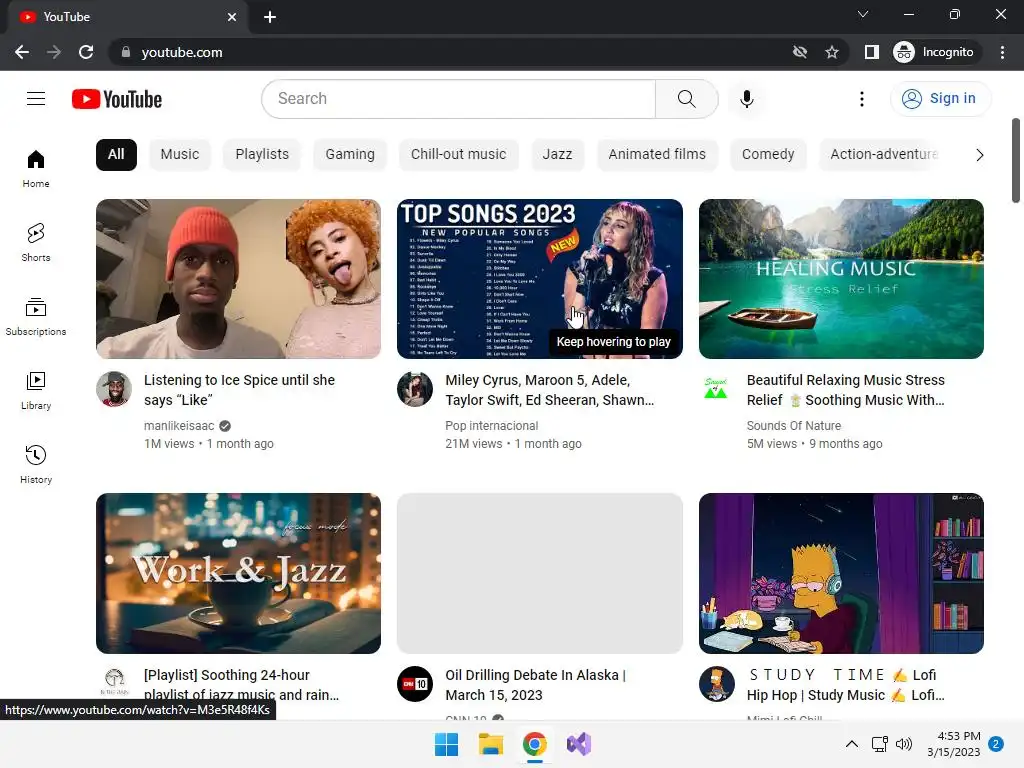Open Bart Simpson Study Time thumbnail
The image size is (1024, 768).
point(841,573)
